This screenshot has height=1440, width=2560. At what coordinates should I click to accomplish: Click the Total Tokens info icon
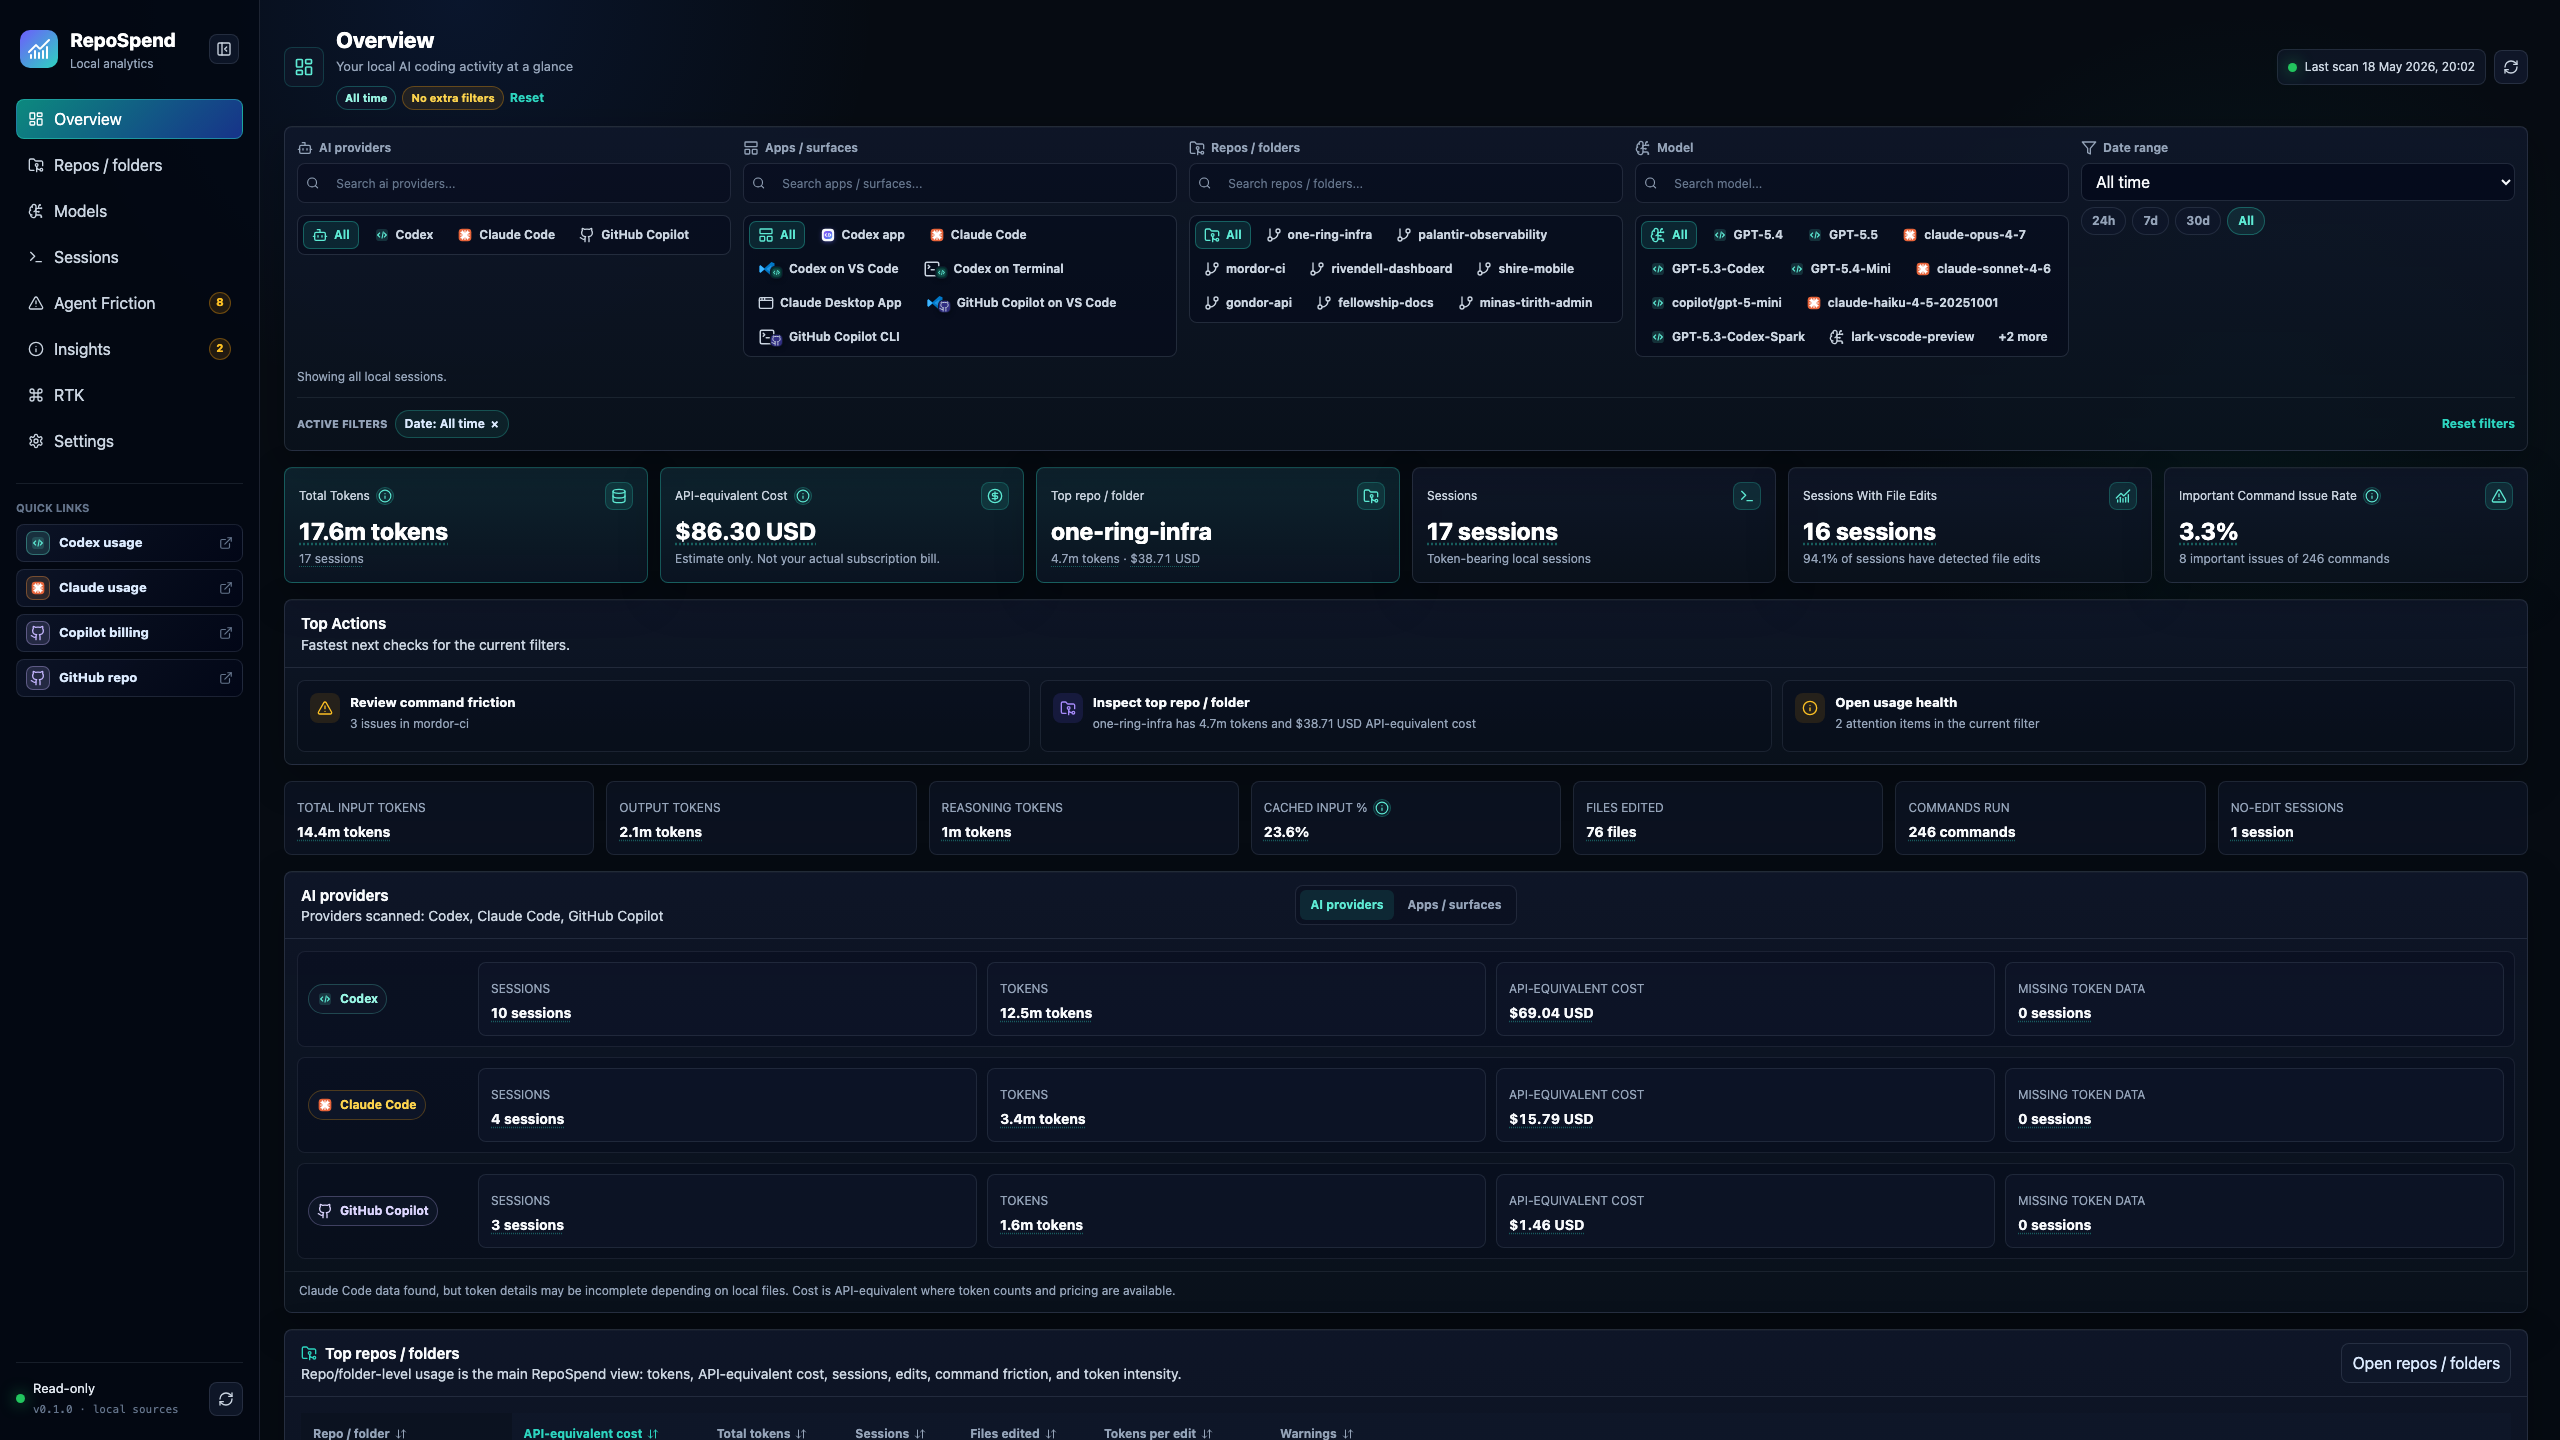[x=385, y=496]
